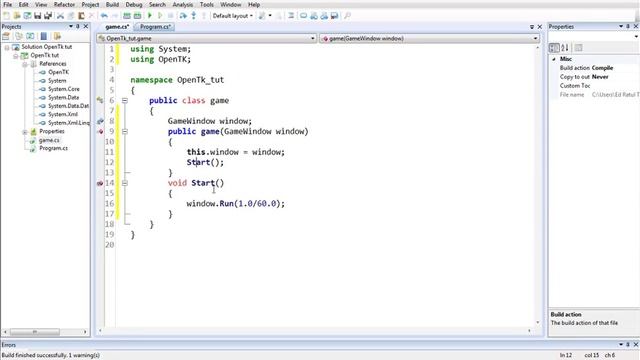Toggle pin on the Errors panel
The width and height of the screenshot is (640, 360).
coord(628,345)
